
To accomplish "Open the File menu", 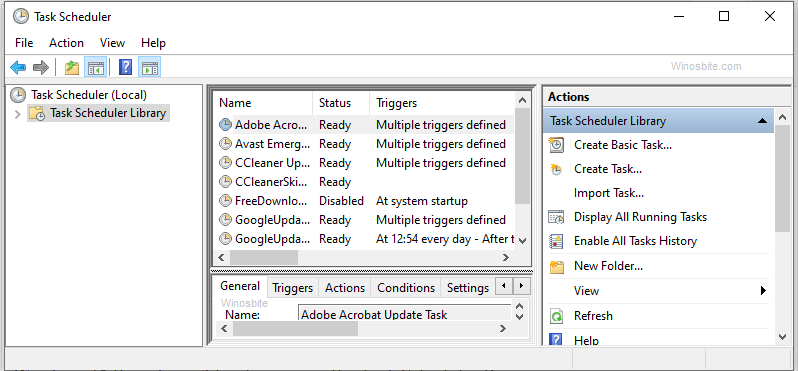I will coord(24,43).
